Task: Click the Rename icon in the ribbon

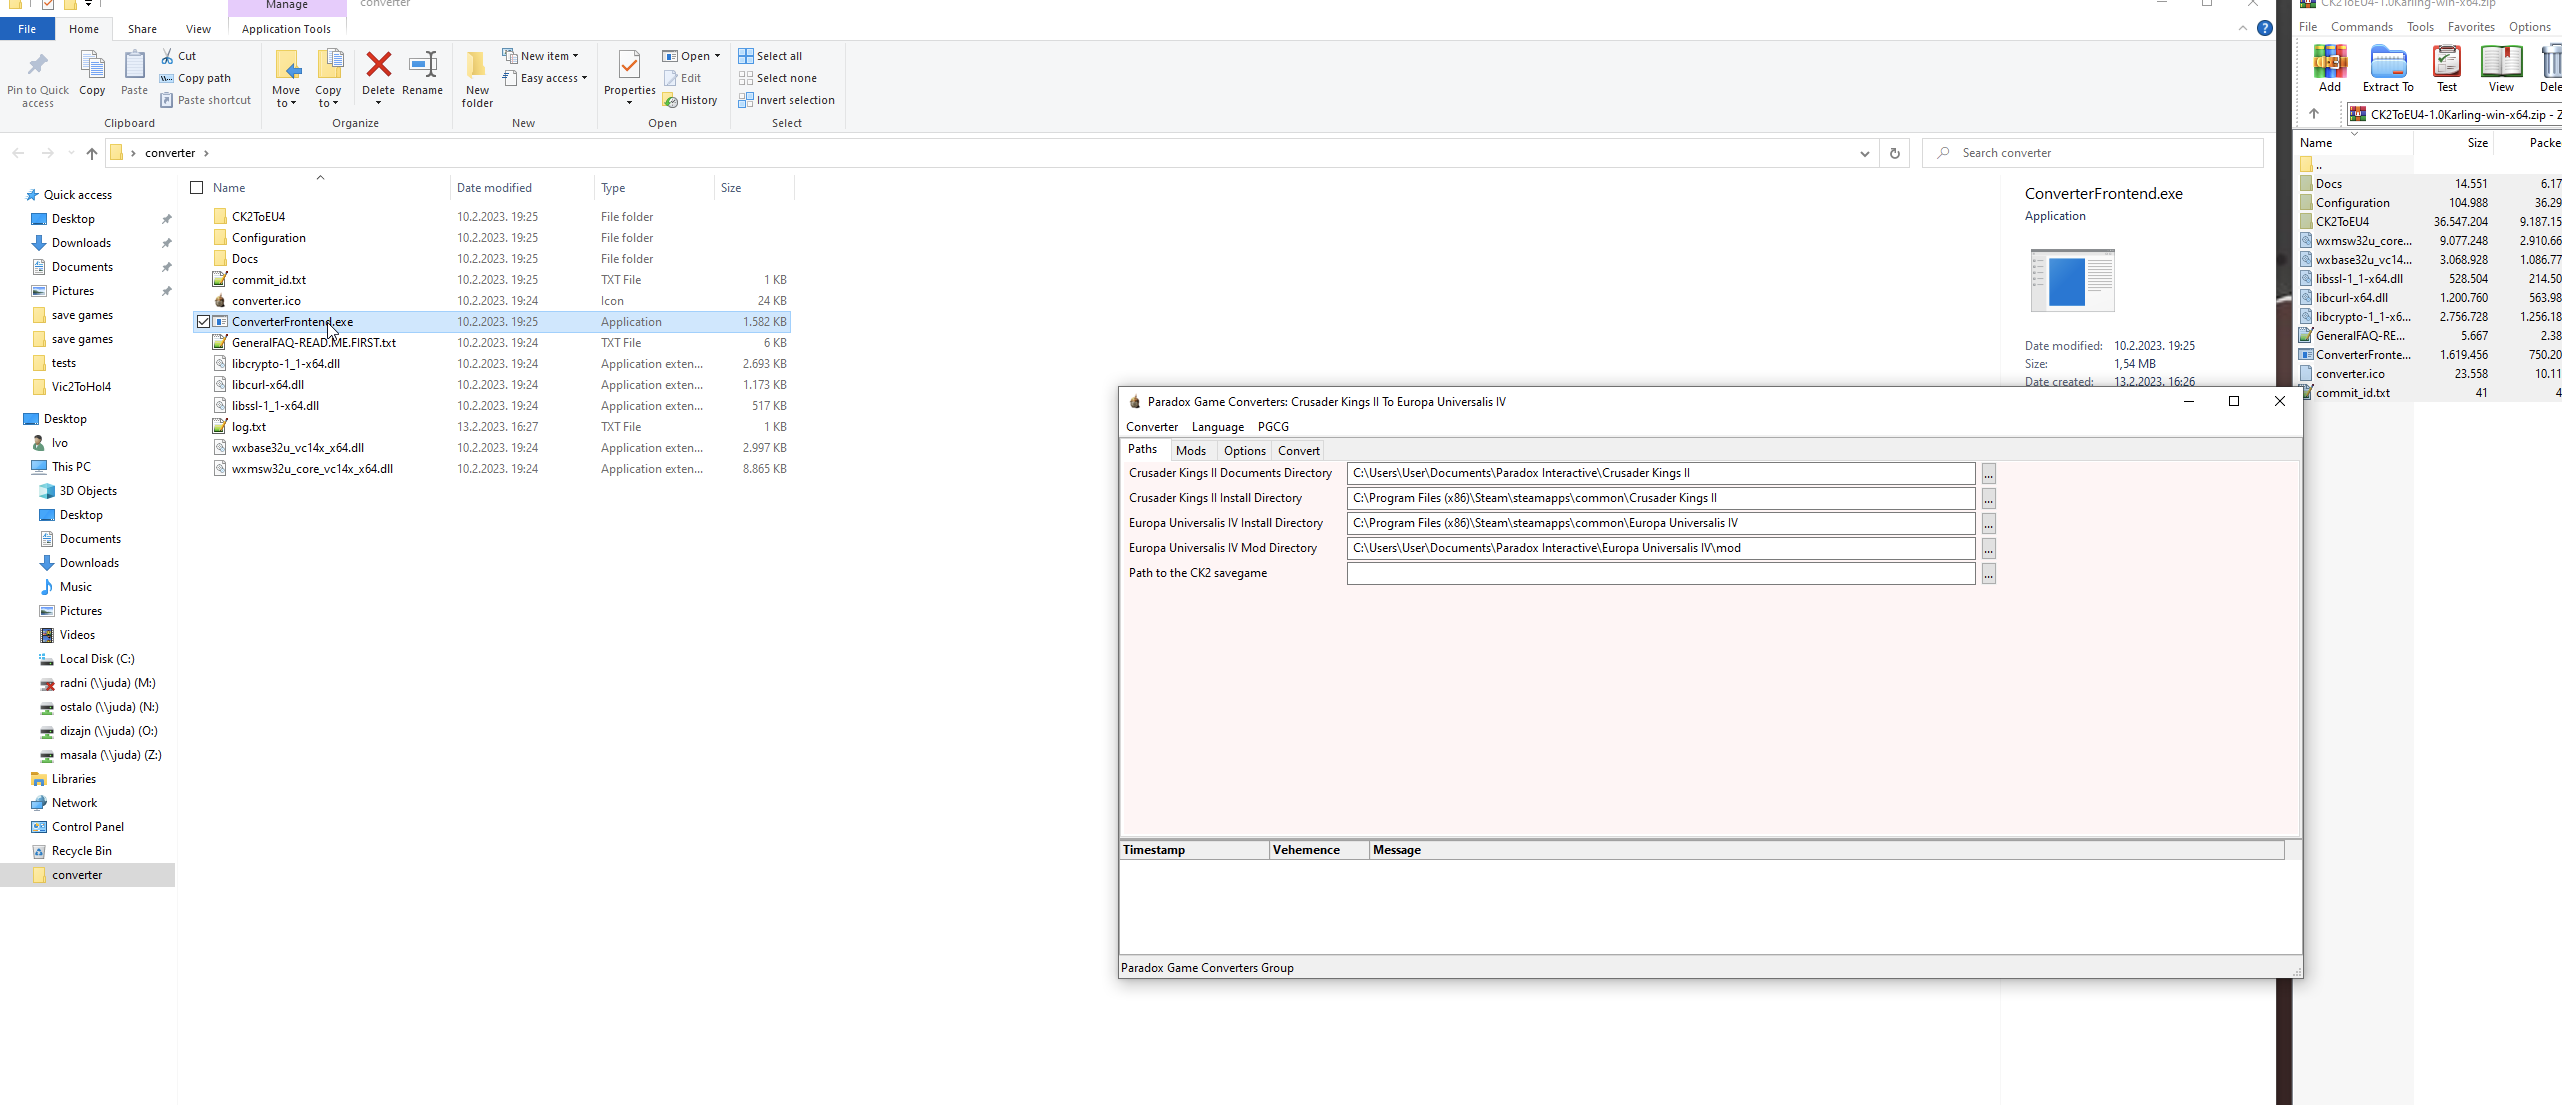Action: [x=422, y=66]
